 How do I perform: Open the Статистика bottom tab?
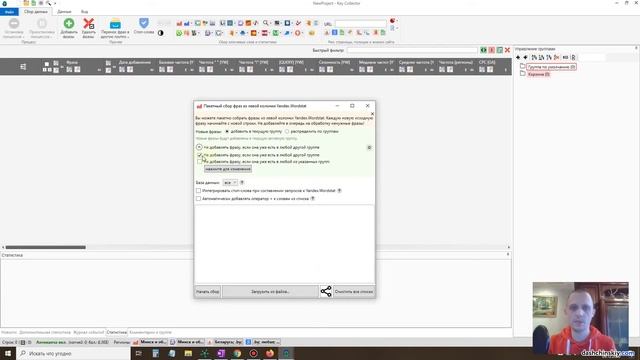coord(116,333)
